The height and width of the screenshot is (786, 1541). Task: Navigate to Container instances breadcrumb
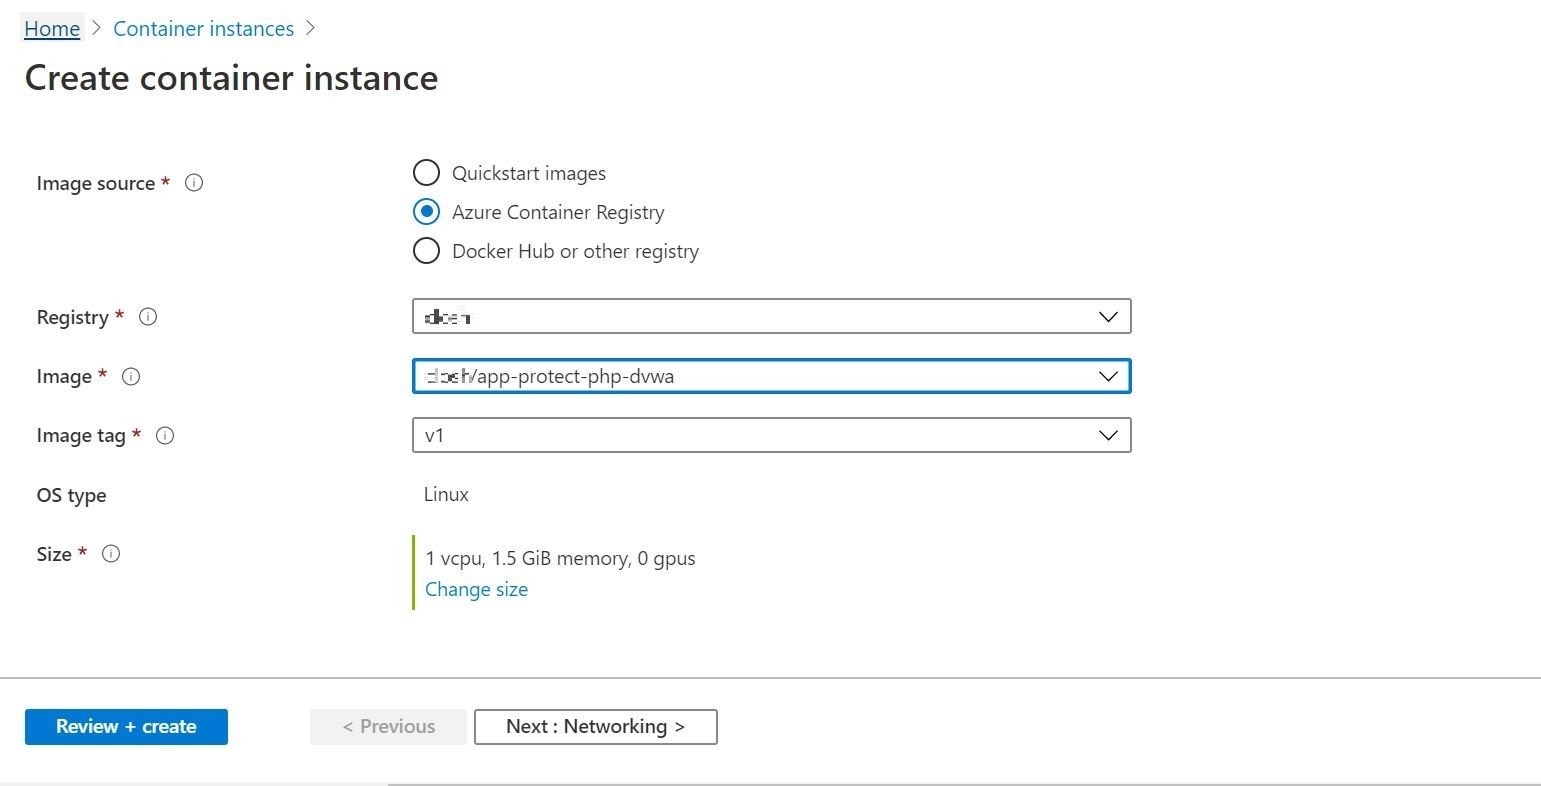tap(203, 29)
